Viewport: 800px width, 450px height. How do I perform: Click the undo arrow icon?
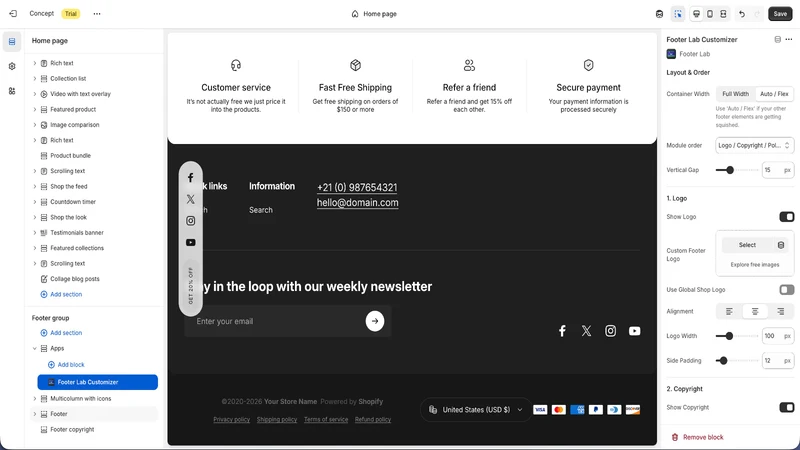742,14
